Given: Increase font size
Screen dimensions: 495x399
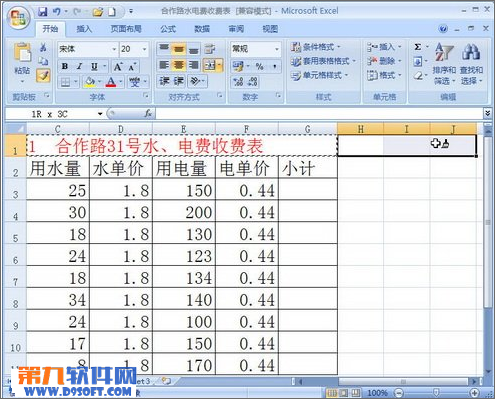Looking at the screenshot, I should coord(118,67).
